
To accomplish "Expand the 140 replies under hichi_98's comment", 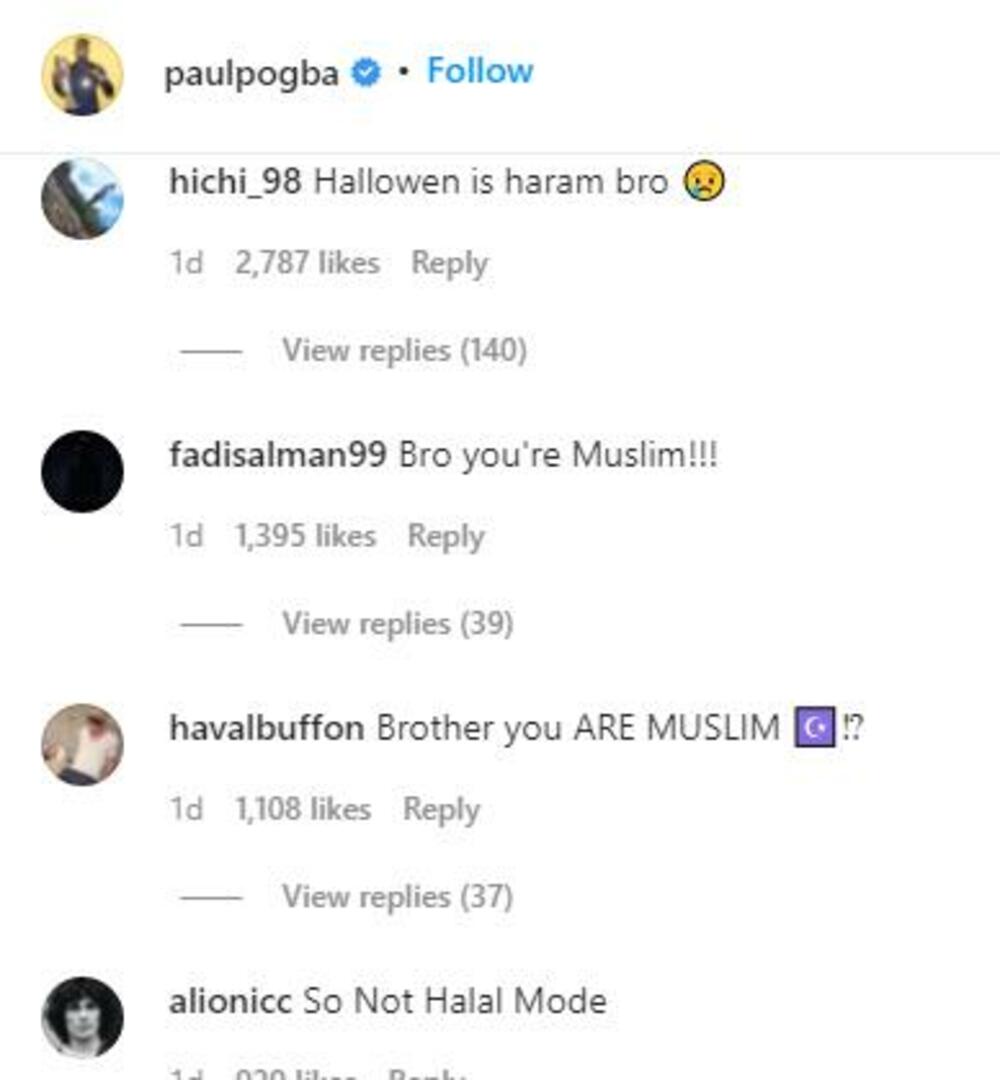I will (x=402, y=352).
